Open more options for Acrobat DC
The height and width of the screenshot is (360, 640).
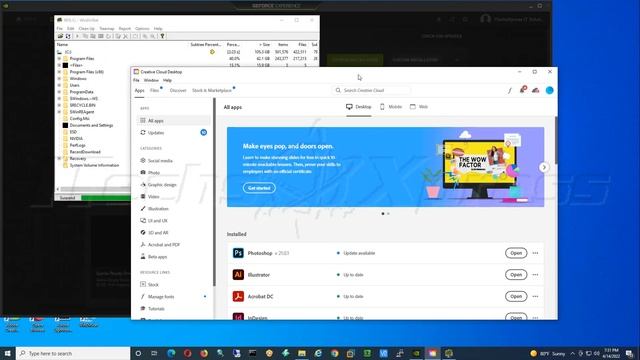point(535,296)
